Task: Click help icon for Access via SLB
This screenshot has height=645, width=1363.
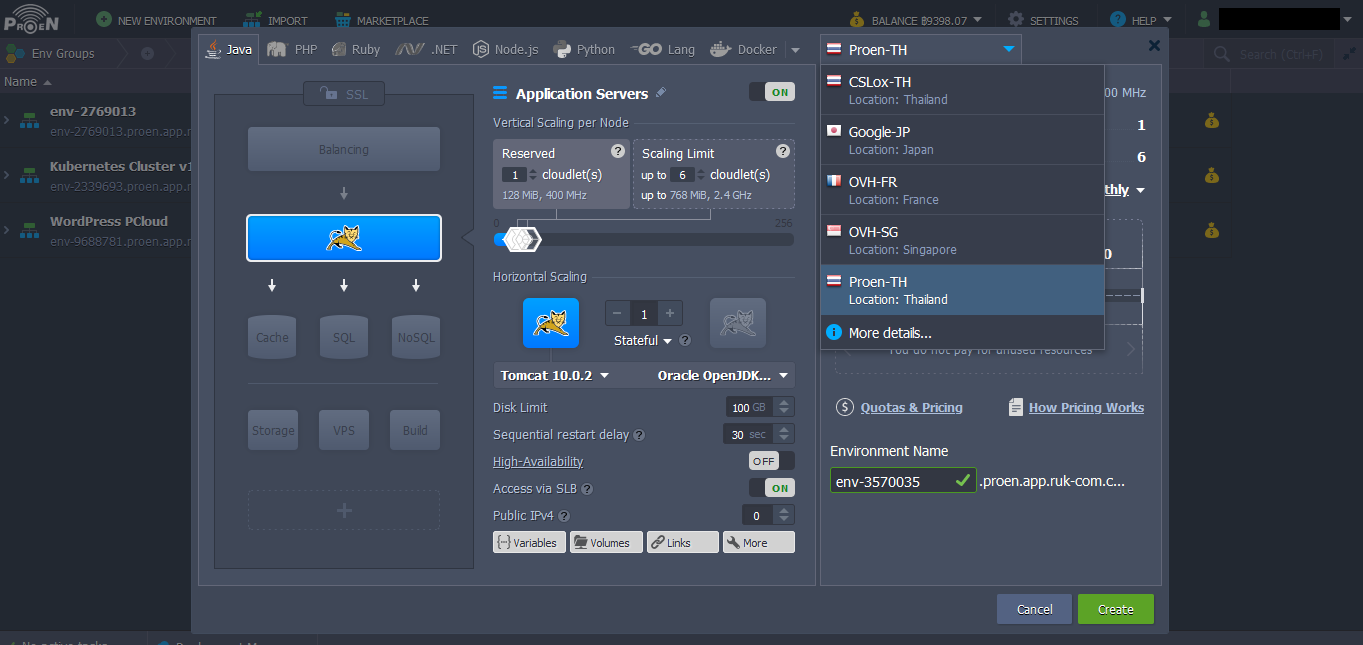Action: pos(587,489)
